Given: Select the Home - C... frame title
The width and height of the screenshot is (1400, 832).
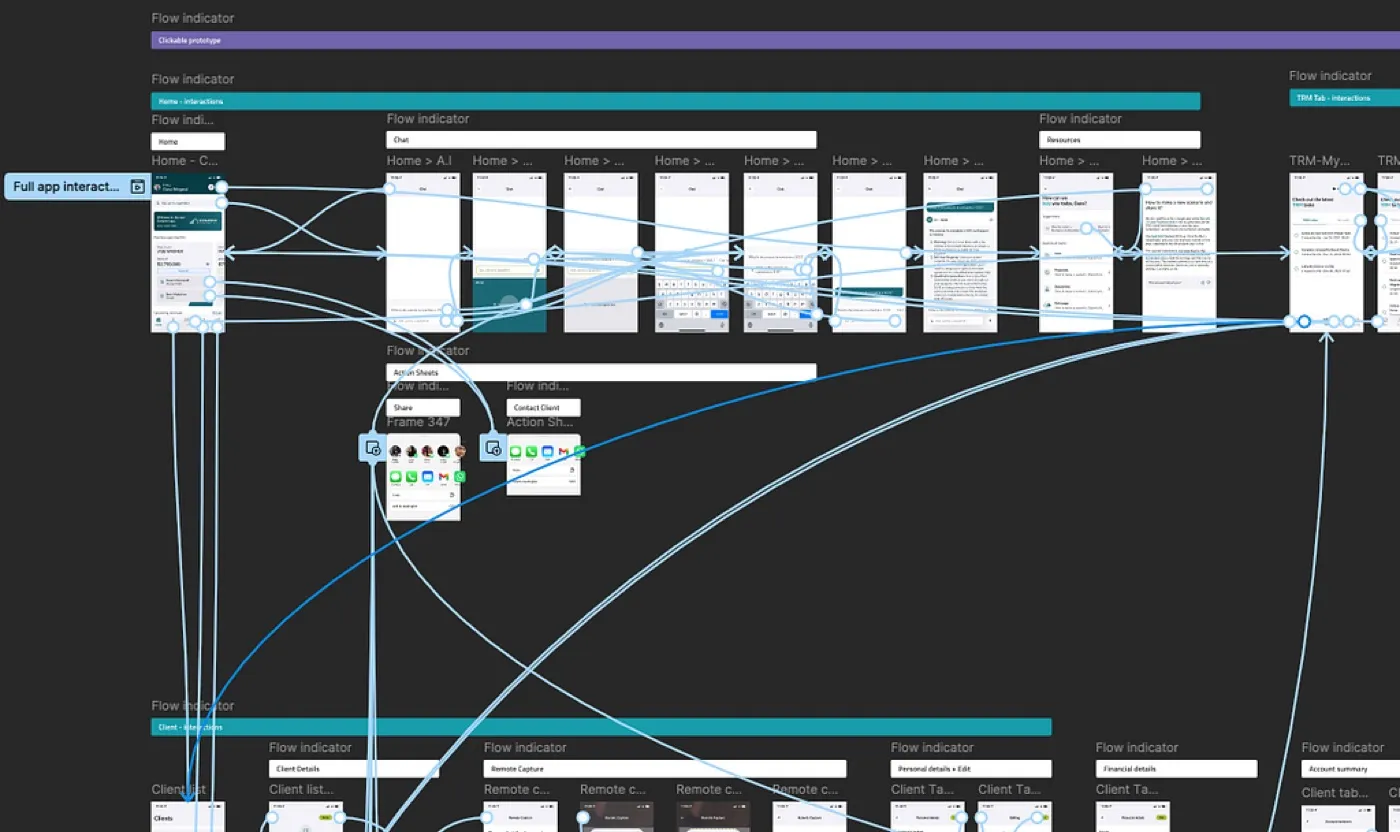Looking at the screenshot, I should [x=185, y=160].
